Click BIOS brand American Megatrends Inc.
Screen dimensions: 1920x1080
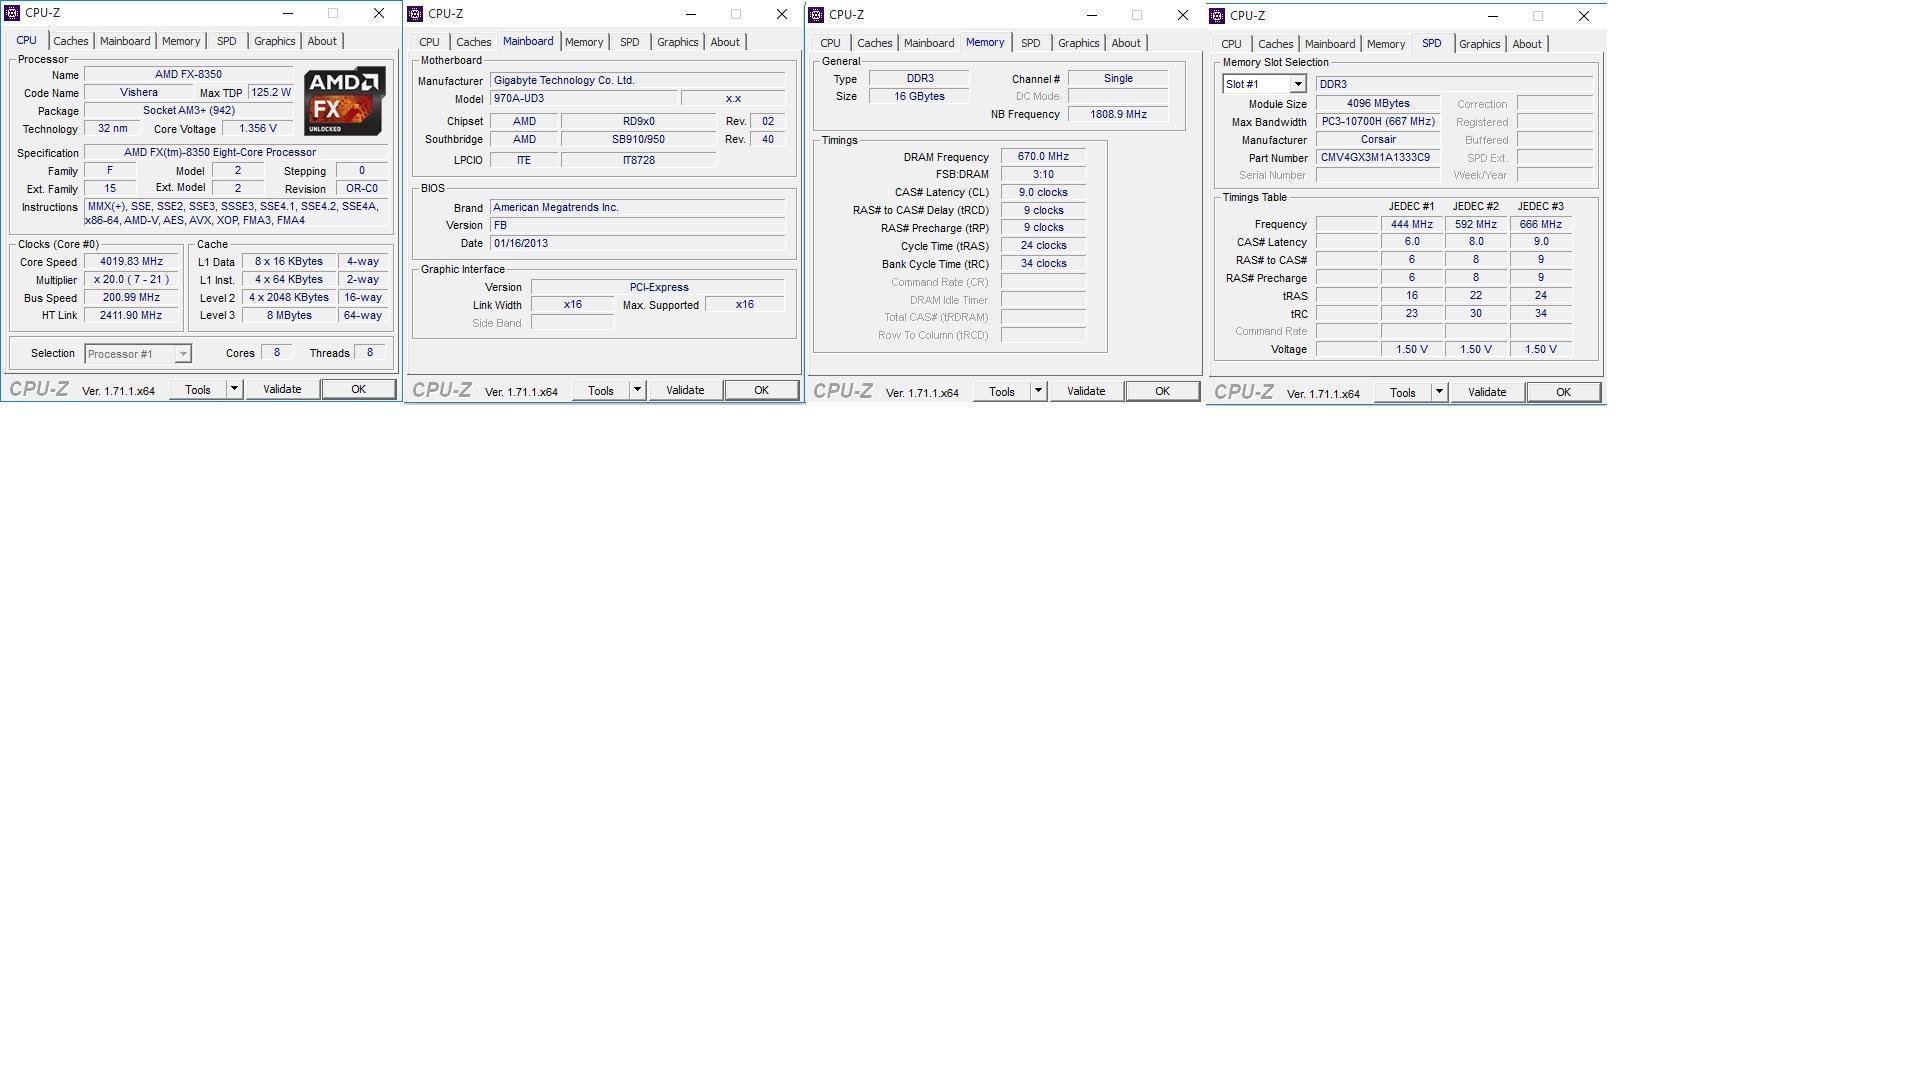(x=637, y=207)
